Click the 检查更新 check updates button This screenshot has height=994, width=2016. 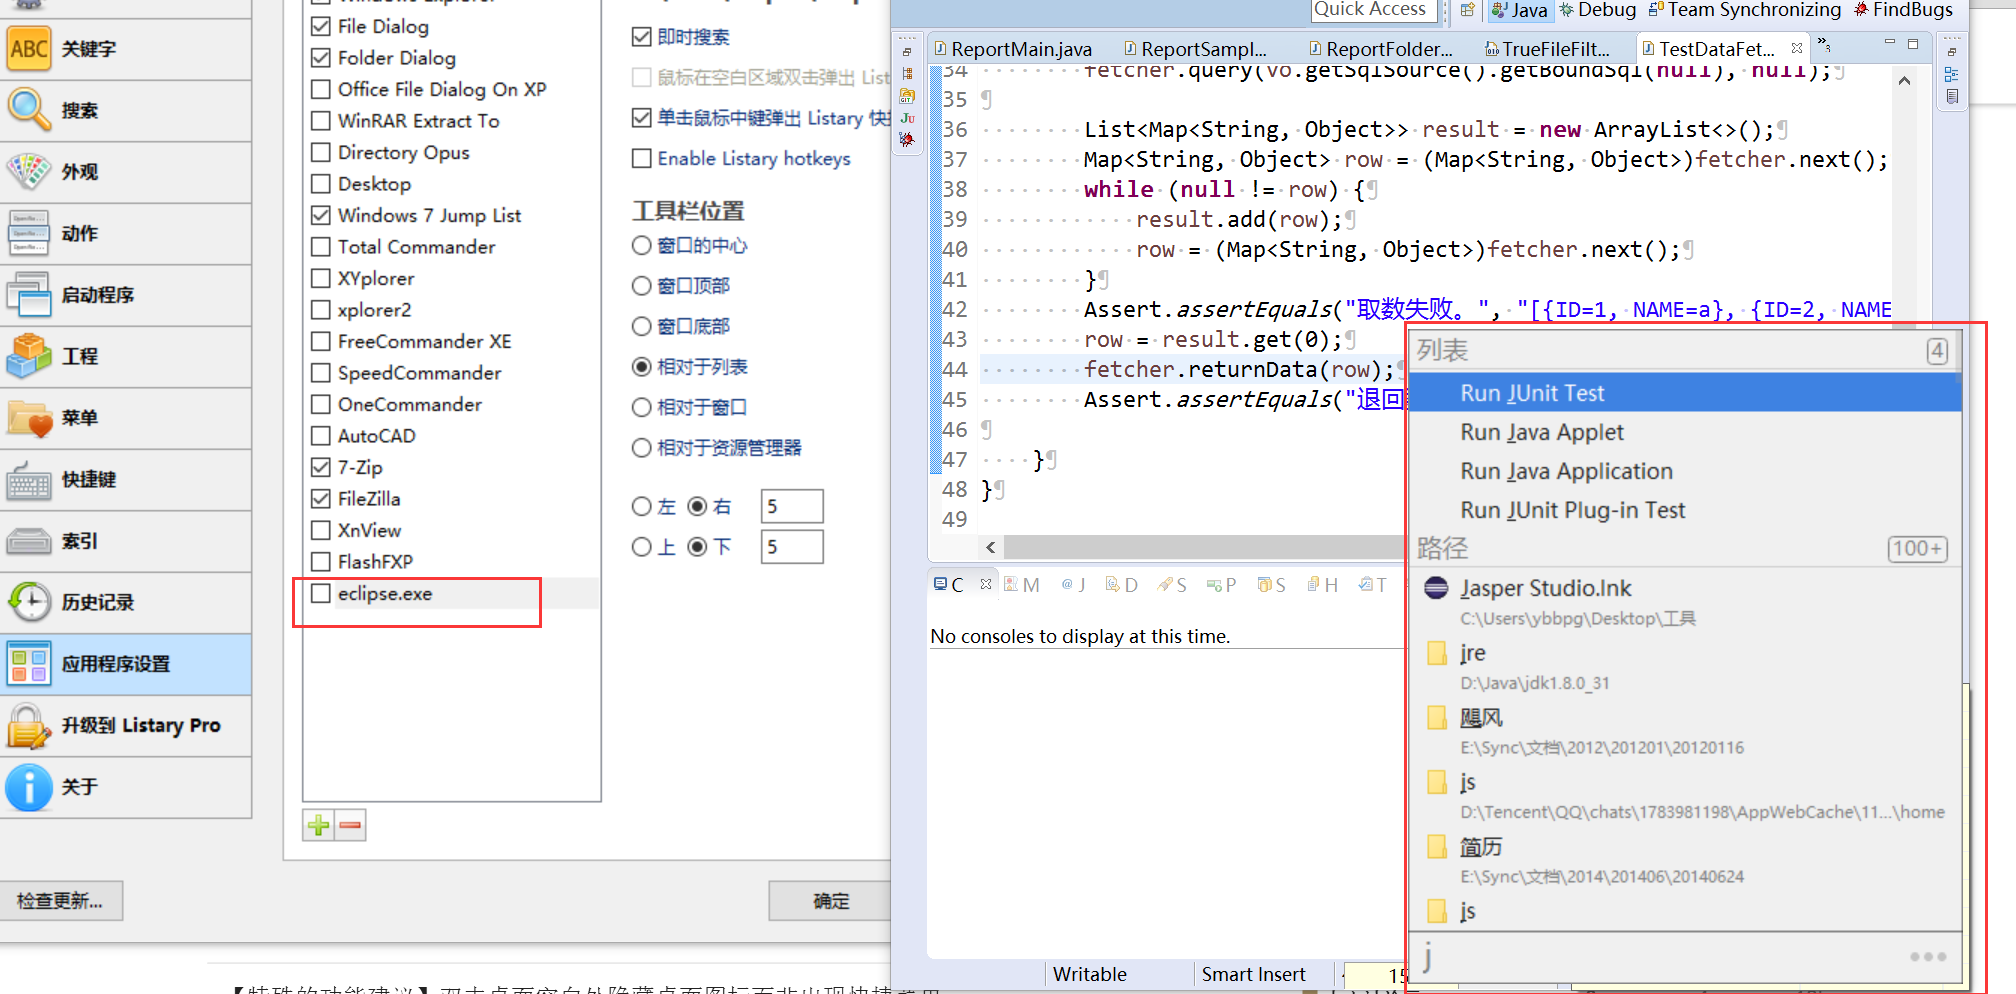coord(60,901)
